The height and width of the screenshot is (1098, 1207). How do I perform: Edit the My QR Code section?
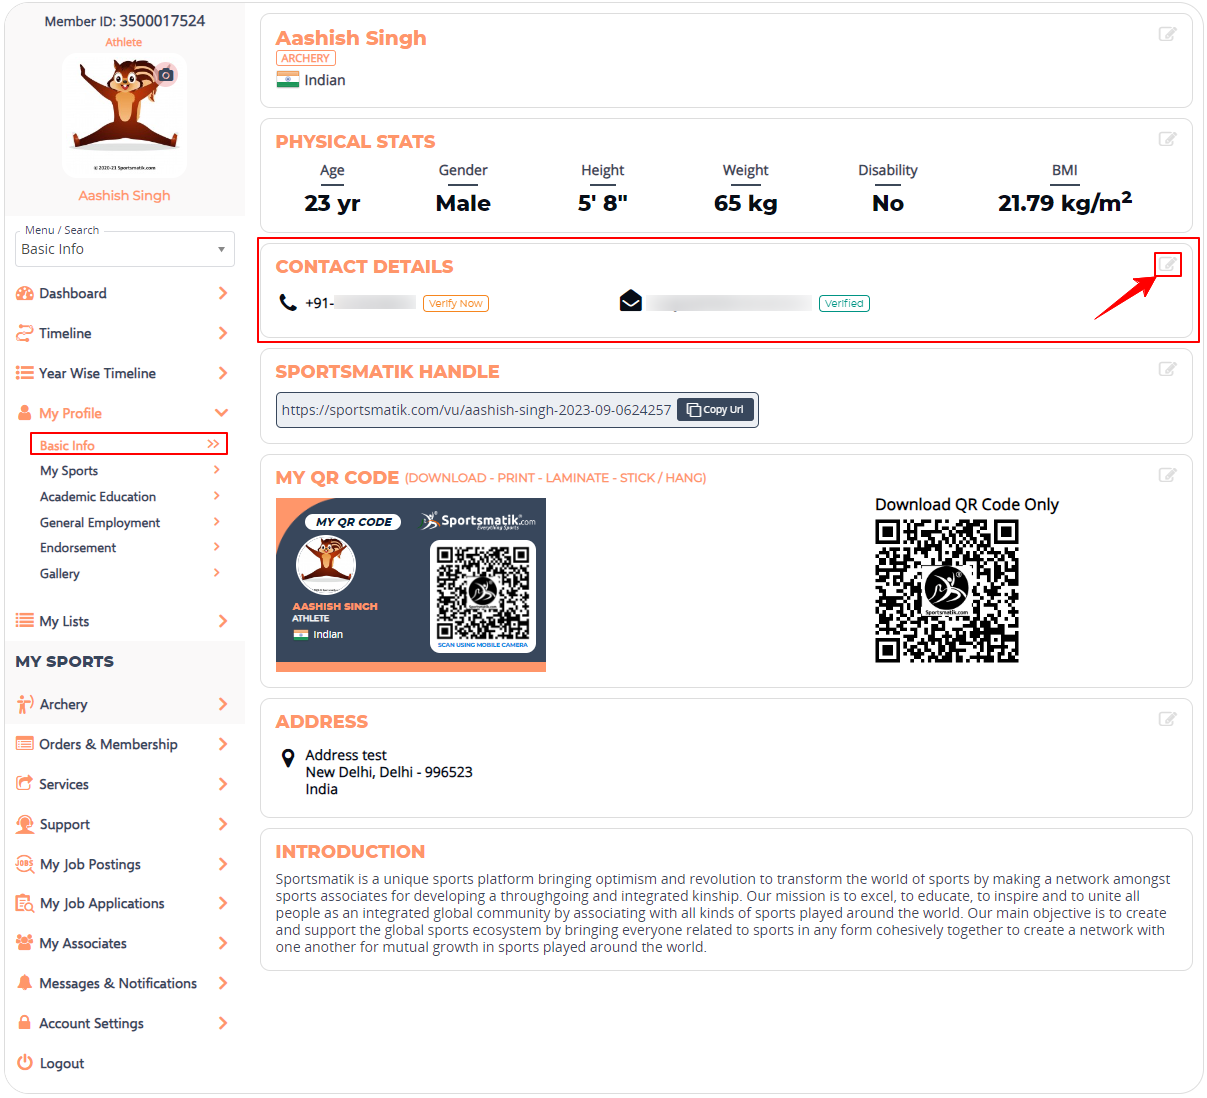tap(1167, 475)
